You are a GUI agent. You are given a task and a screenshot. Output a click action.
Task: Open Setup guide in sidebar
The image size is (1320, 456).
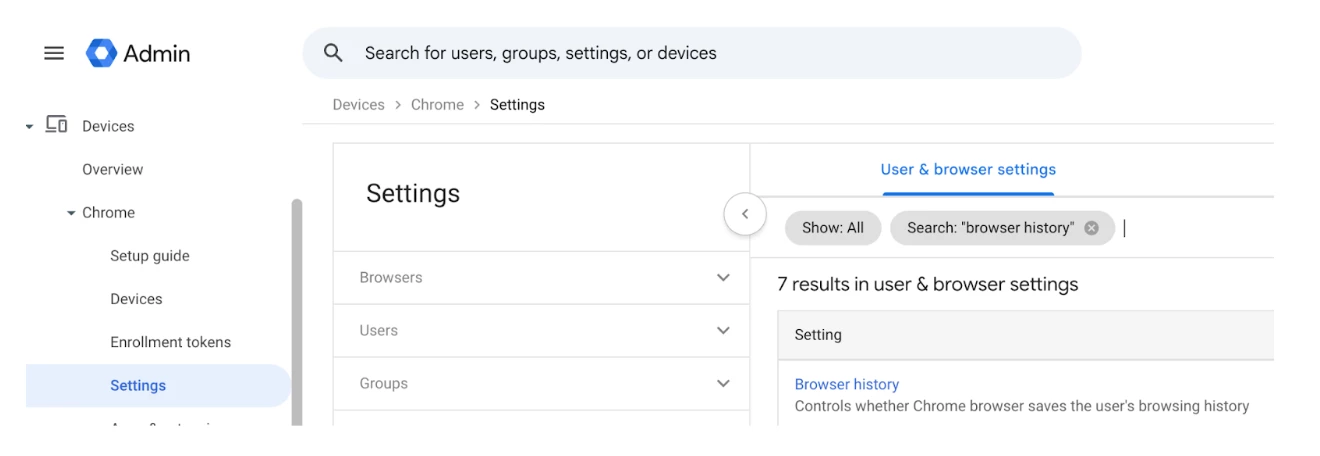[149, 256]
